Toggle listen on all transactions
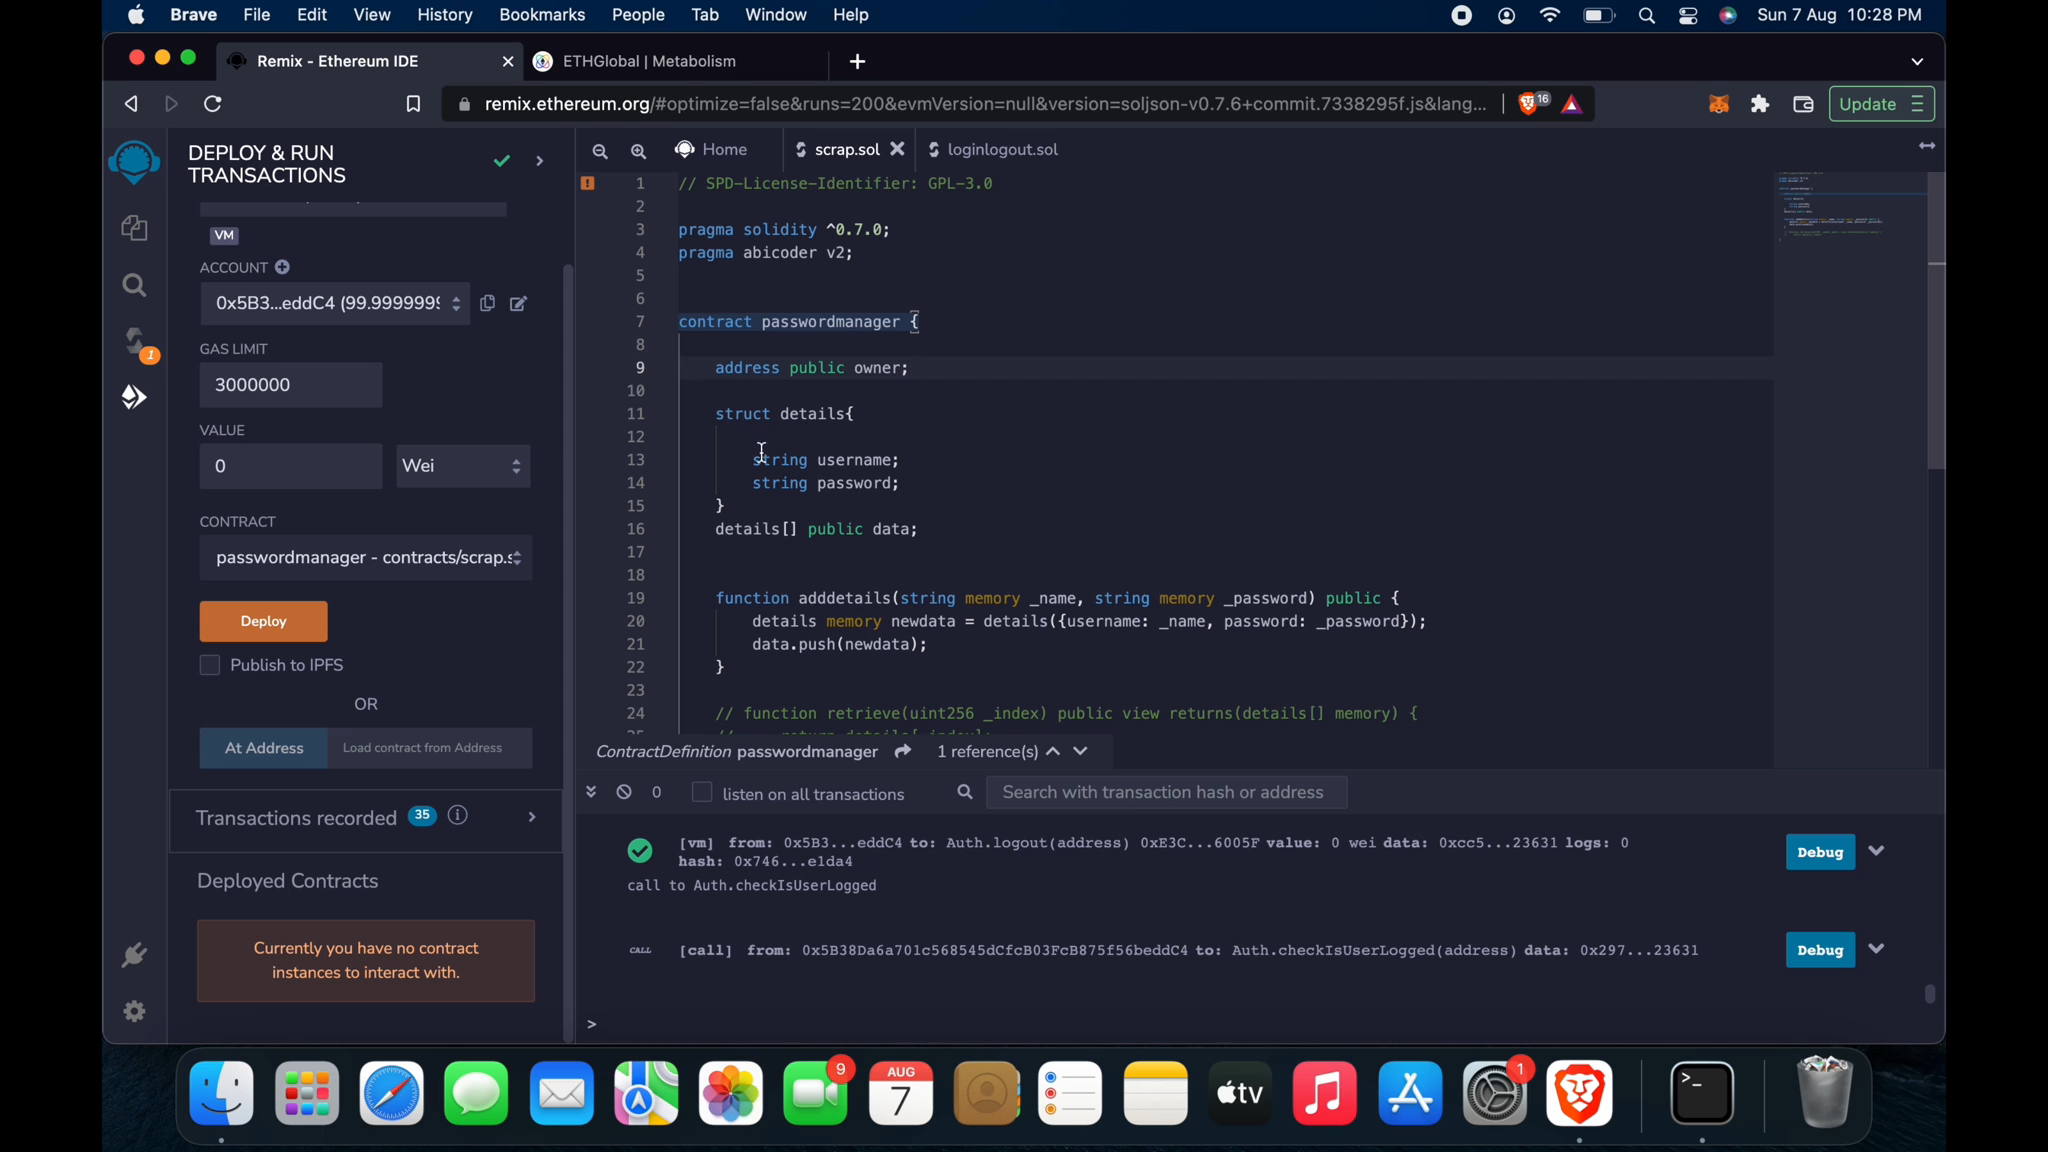This screenshot has height=1152, width=2048. (702, 792)
